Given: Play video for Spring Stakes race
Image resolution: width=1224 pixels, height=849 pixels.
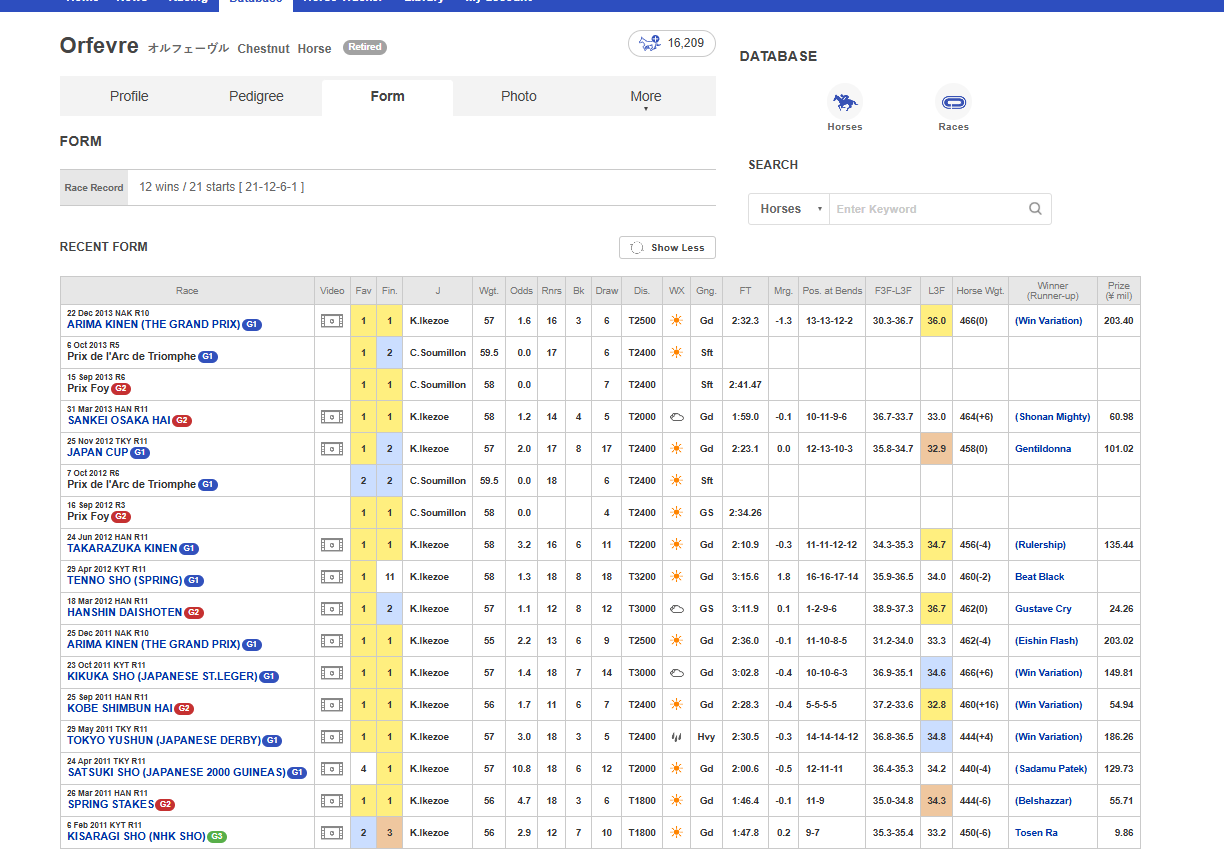Looking at the screenshot, I should click(x=331, y=801).
